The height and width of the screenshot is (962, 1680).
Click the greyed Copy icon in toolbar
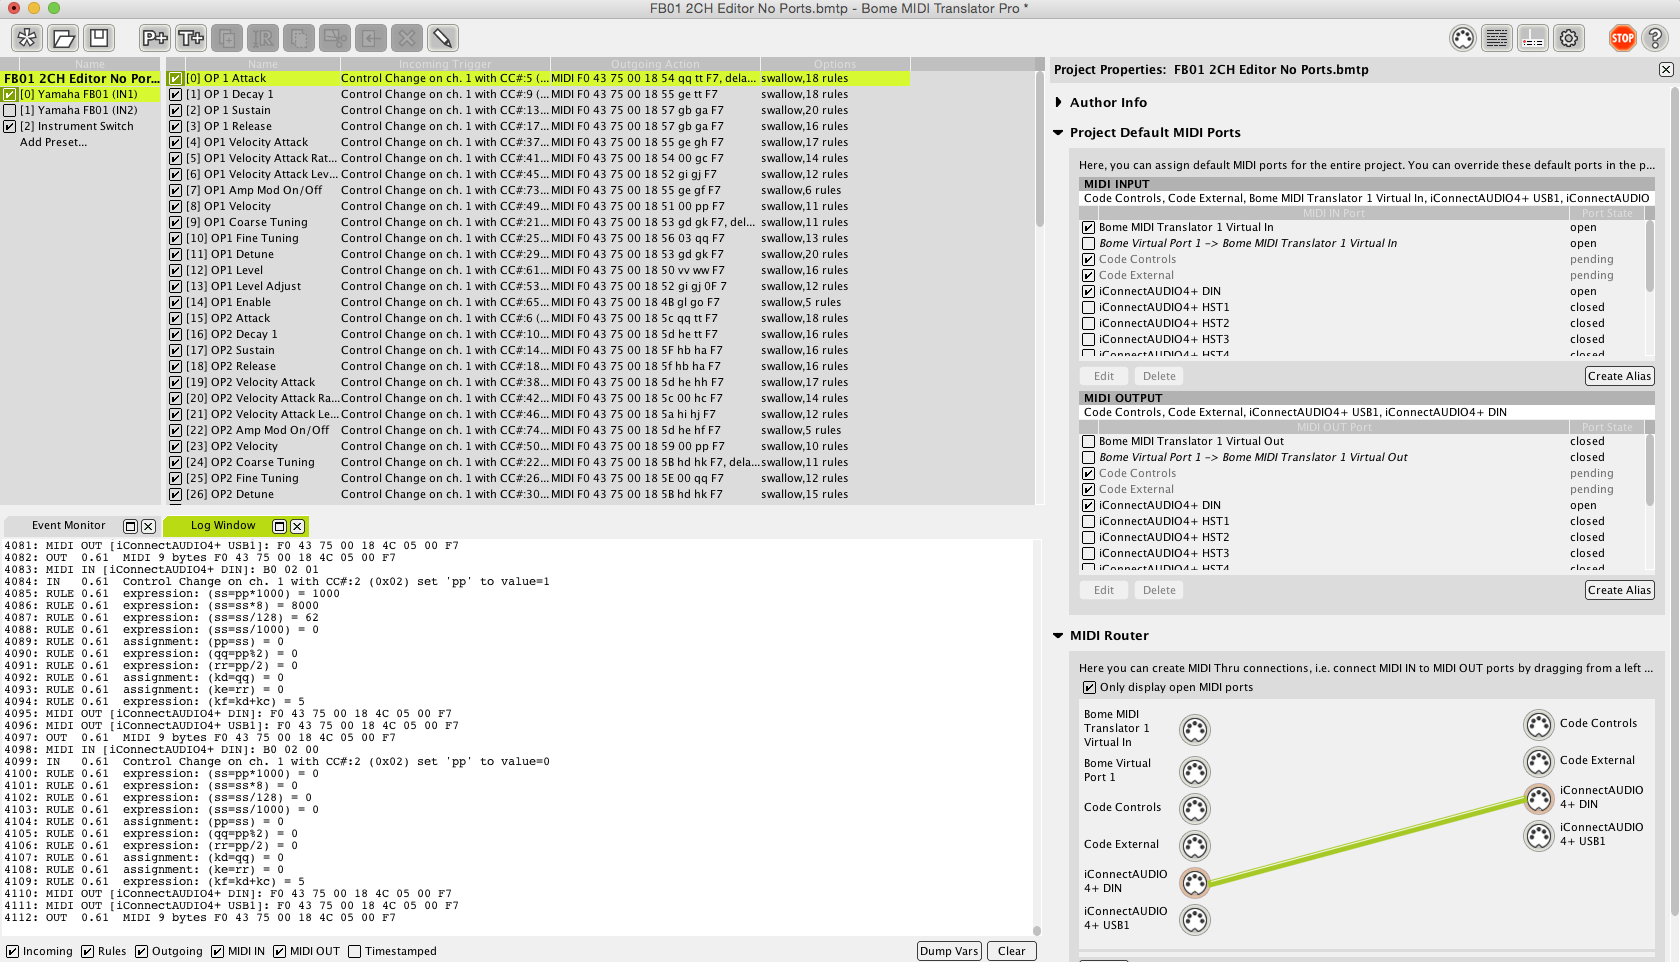coord(299,38)
